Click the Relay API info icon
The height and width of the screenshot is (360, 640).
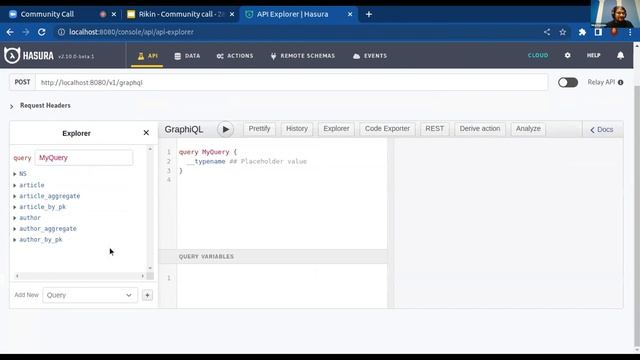620,82
